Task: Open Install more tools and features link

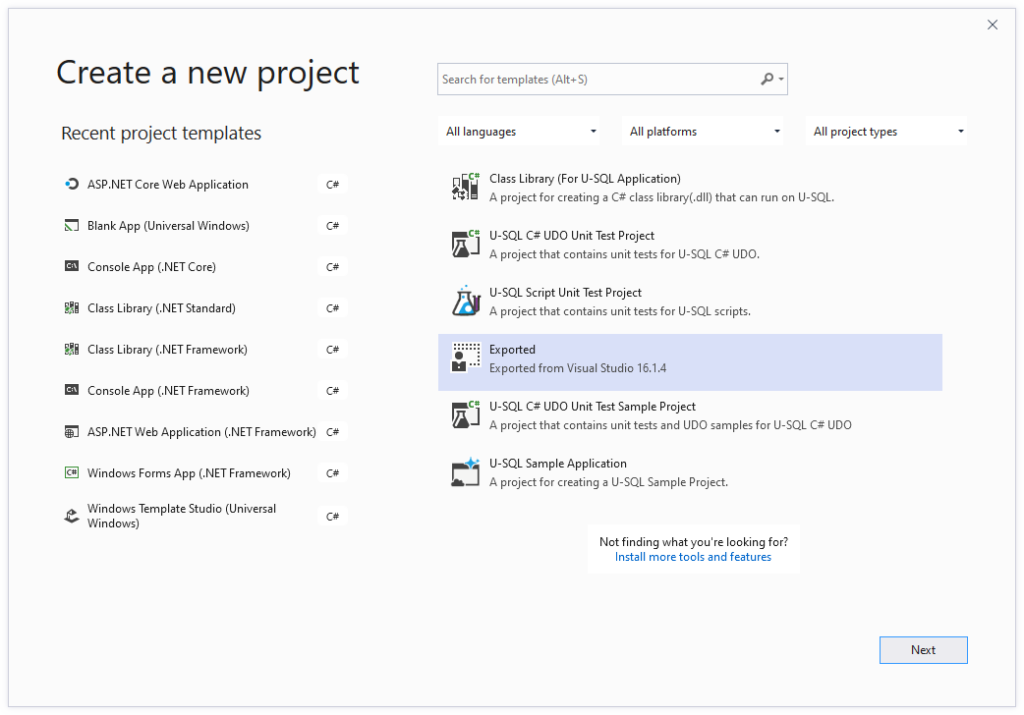Action: (x=693, y=557)
